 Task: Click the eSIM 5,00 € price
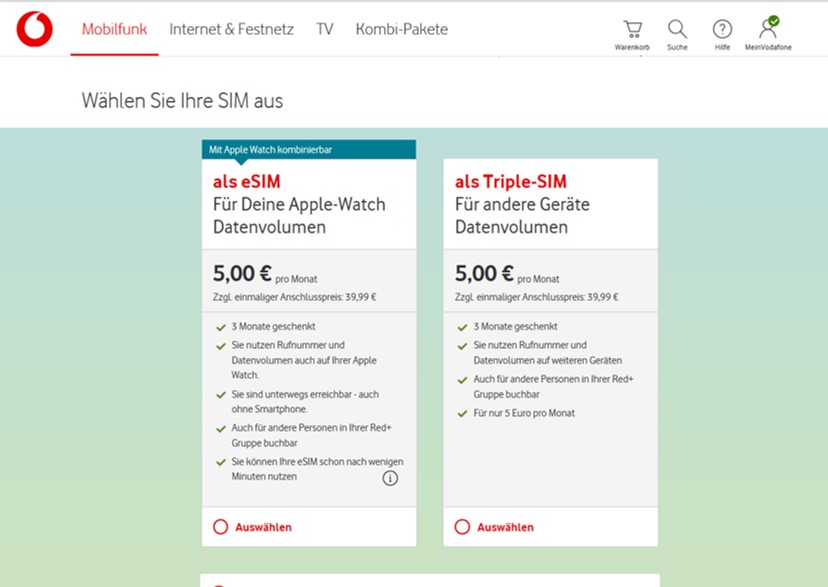[241, 274]
